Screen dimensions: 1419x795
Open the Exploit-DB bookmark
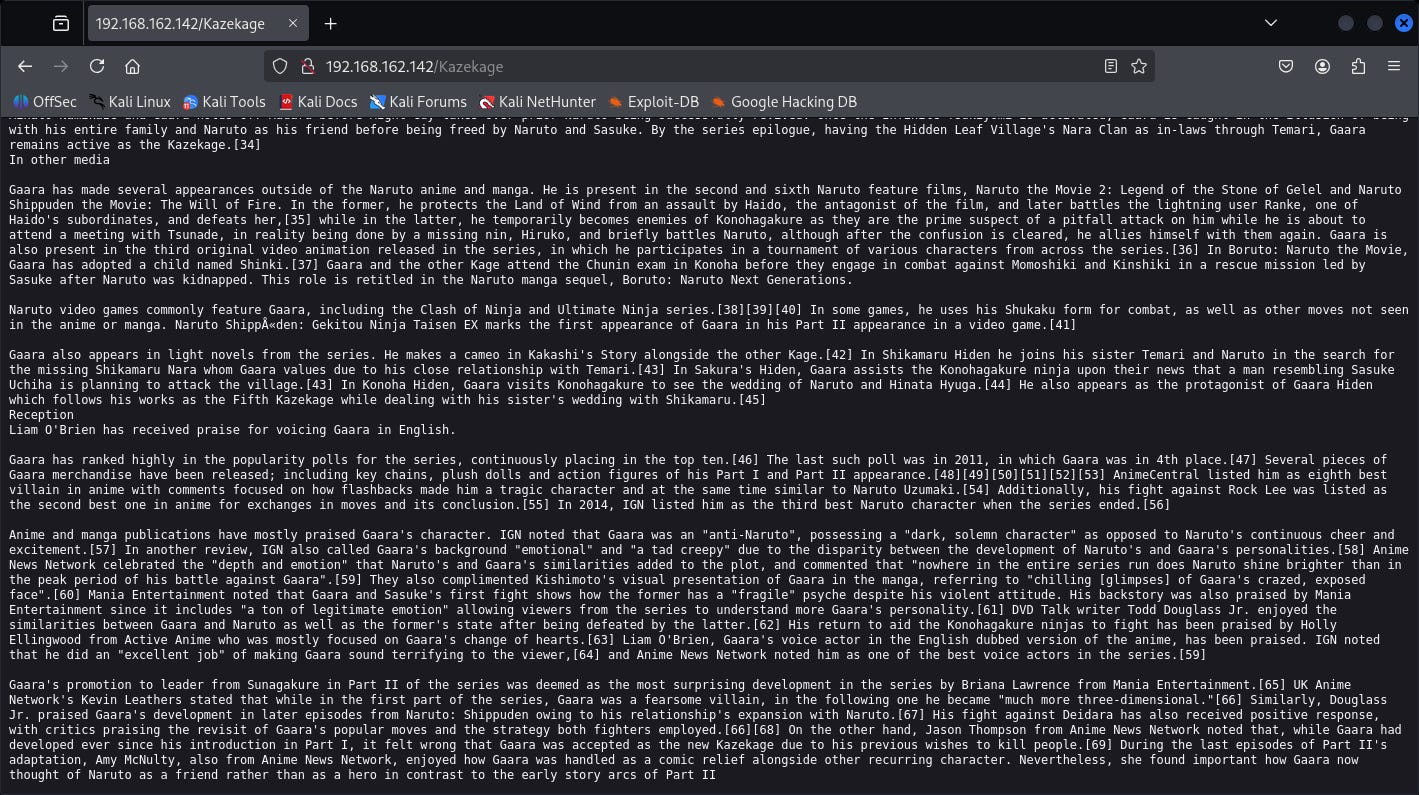tap(654, 101)
